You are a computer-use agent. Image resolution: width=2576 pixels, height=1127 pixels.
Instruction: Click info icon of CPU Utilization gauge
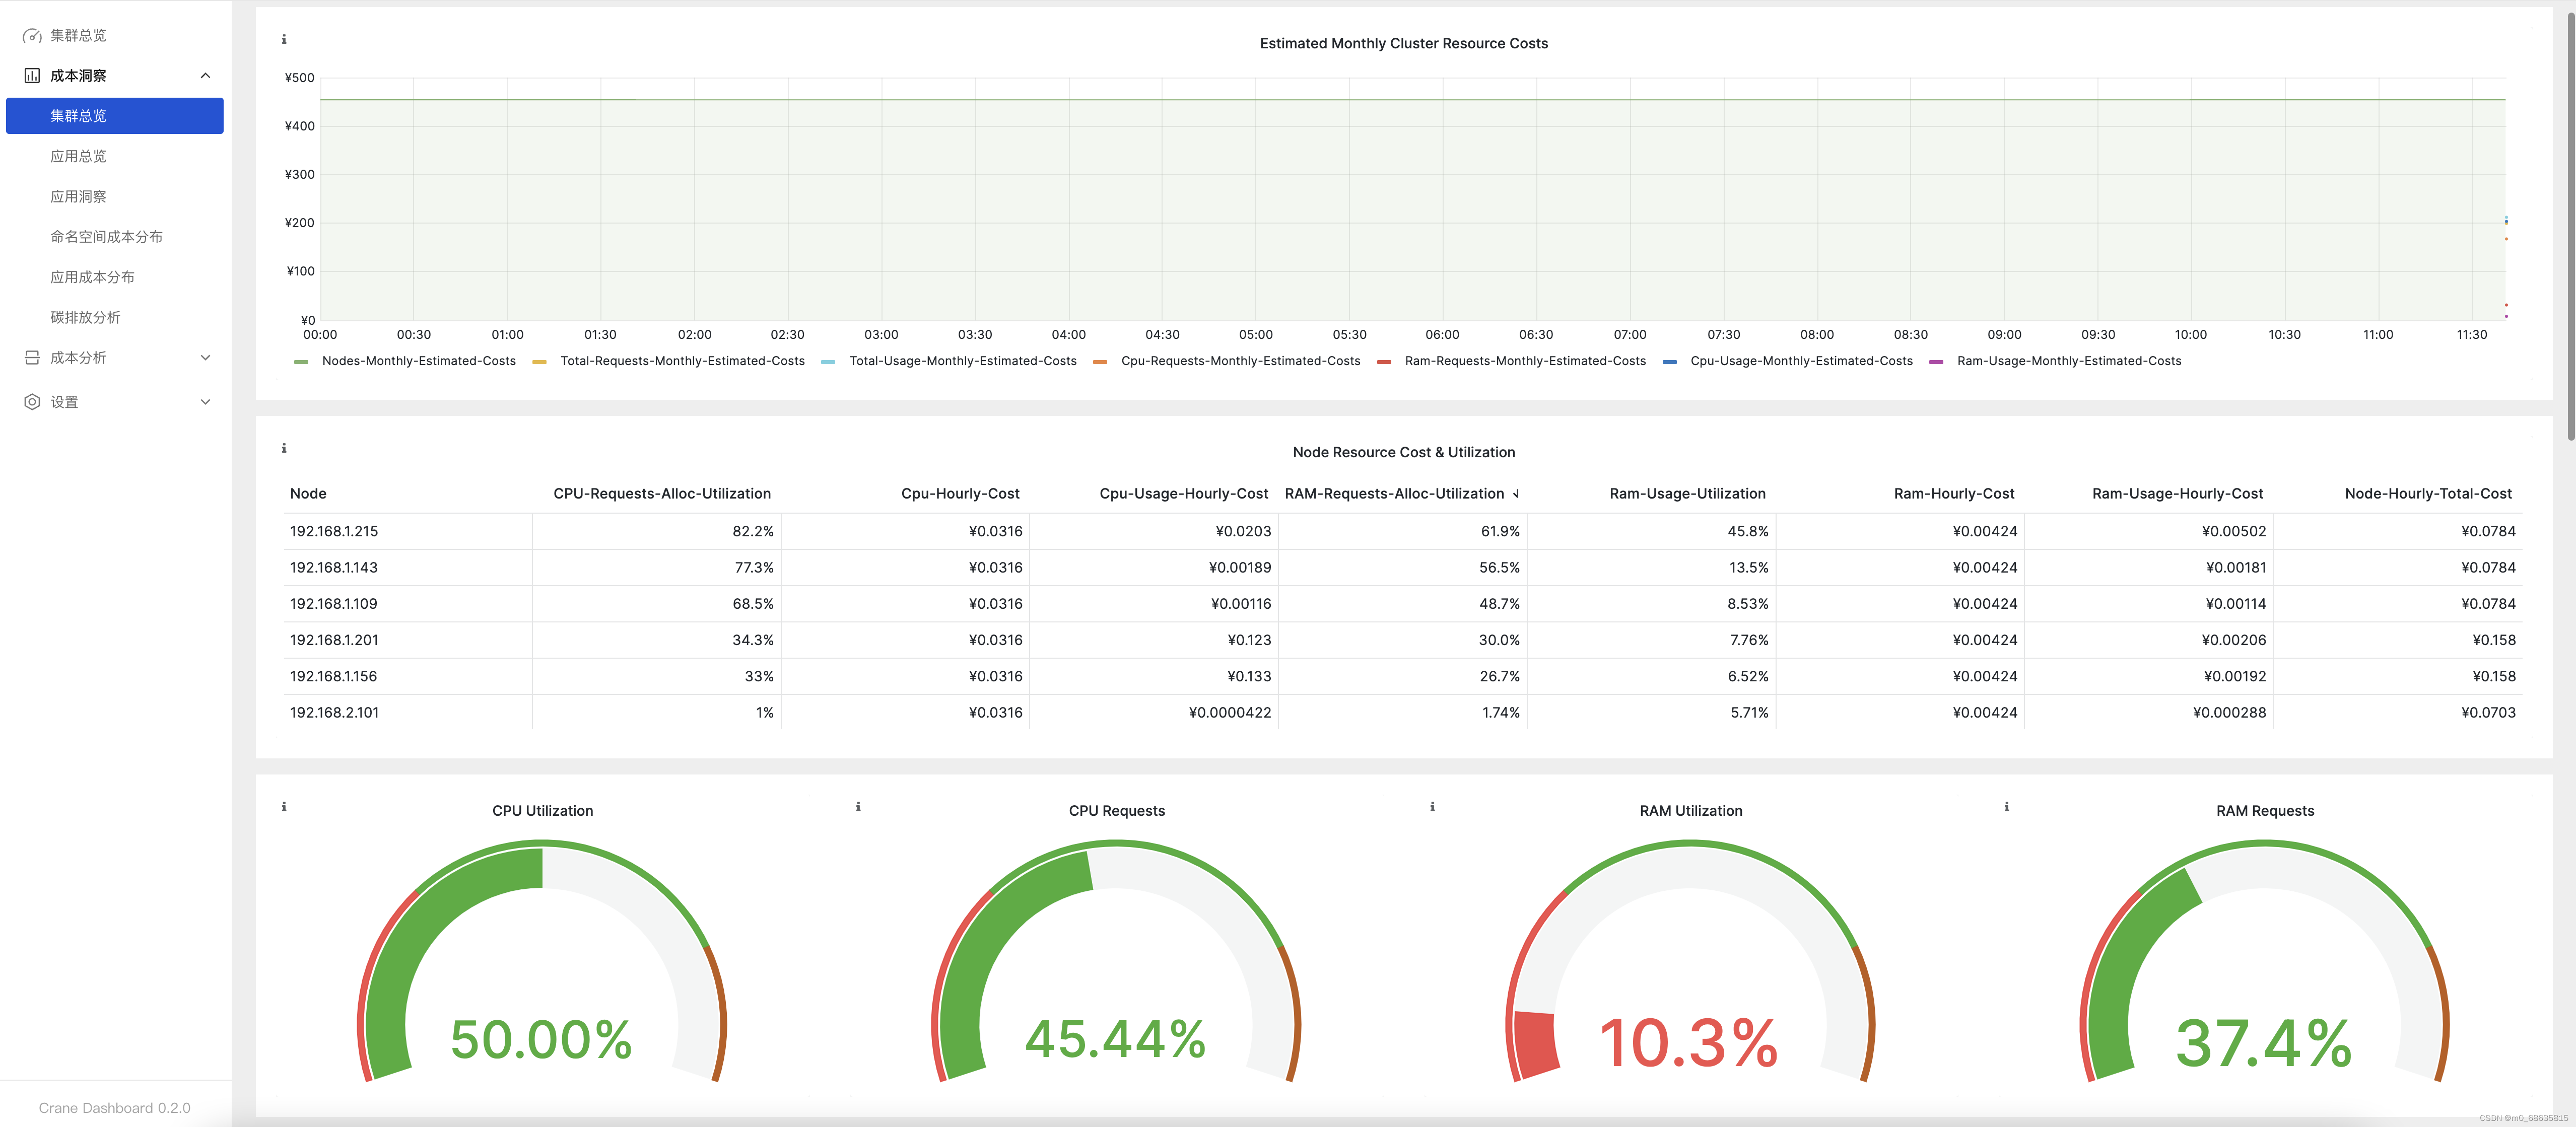coord(284,807)
